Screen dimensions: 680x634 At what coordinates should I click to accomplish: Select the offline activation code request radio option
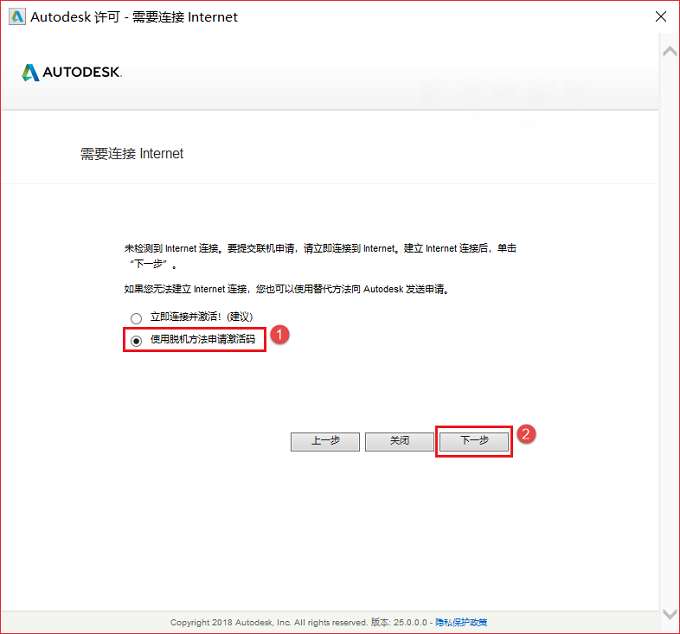click(136, 341)
